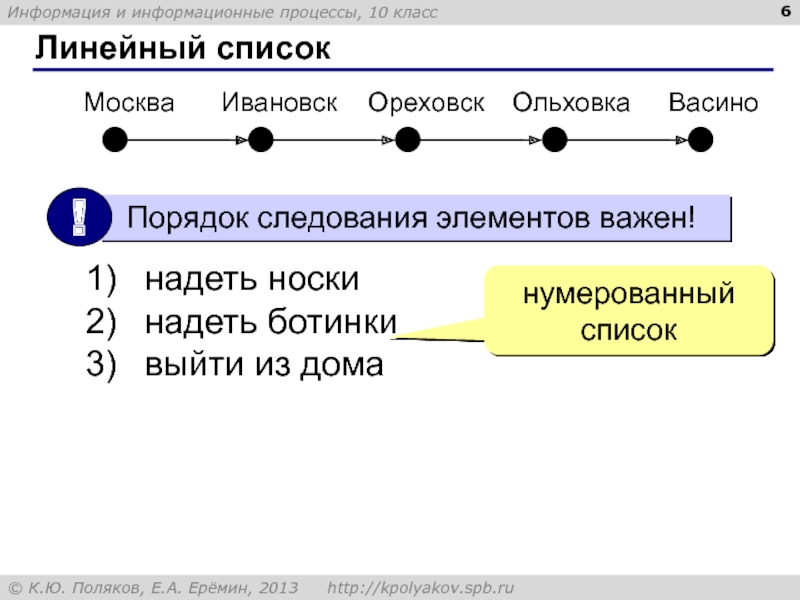This screenshot has height=600, width=800.
Task: Click the black node under Москва
Action: pyautogui.click(x=116, y=140)
